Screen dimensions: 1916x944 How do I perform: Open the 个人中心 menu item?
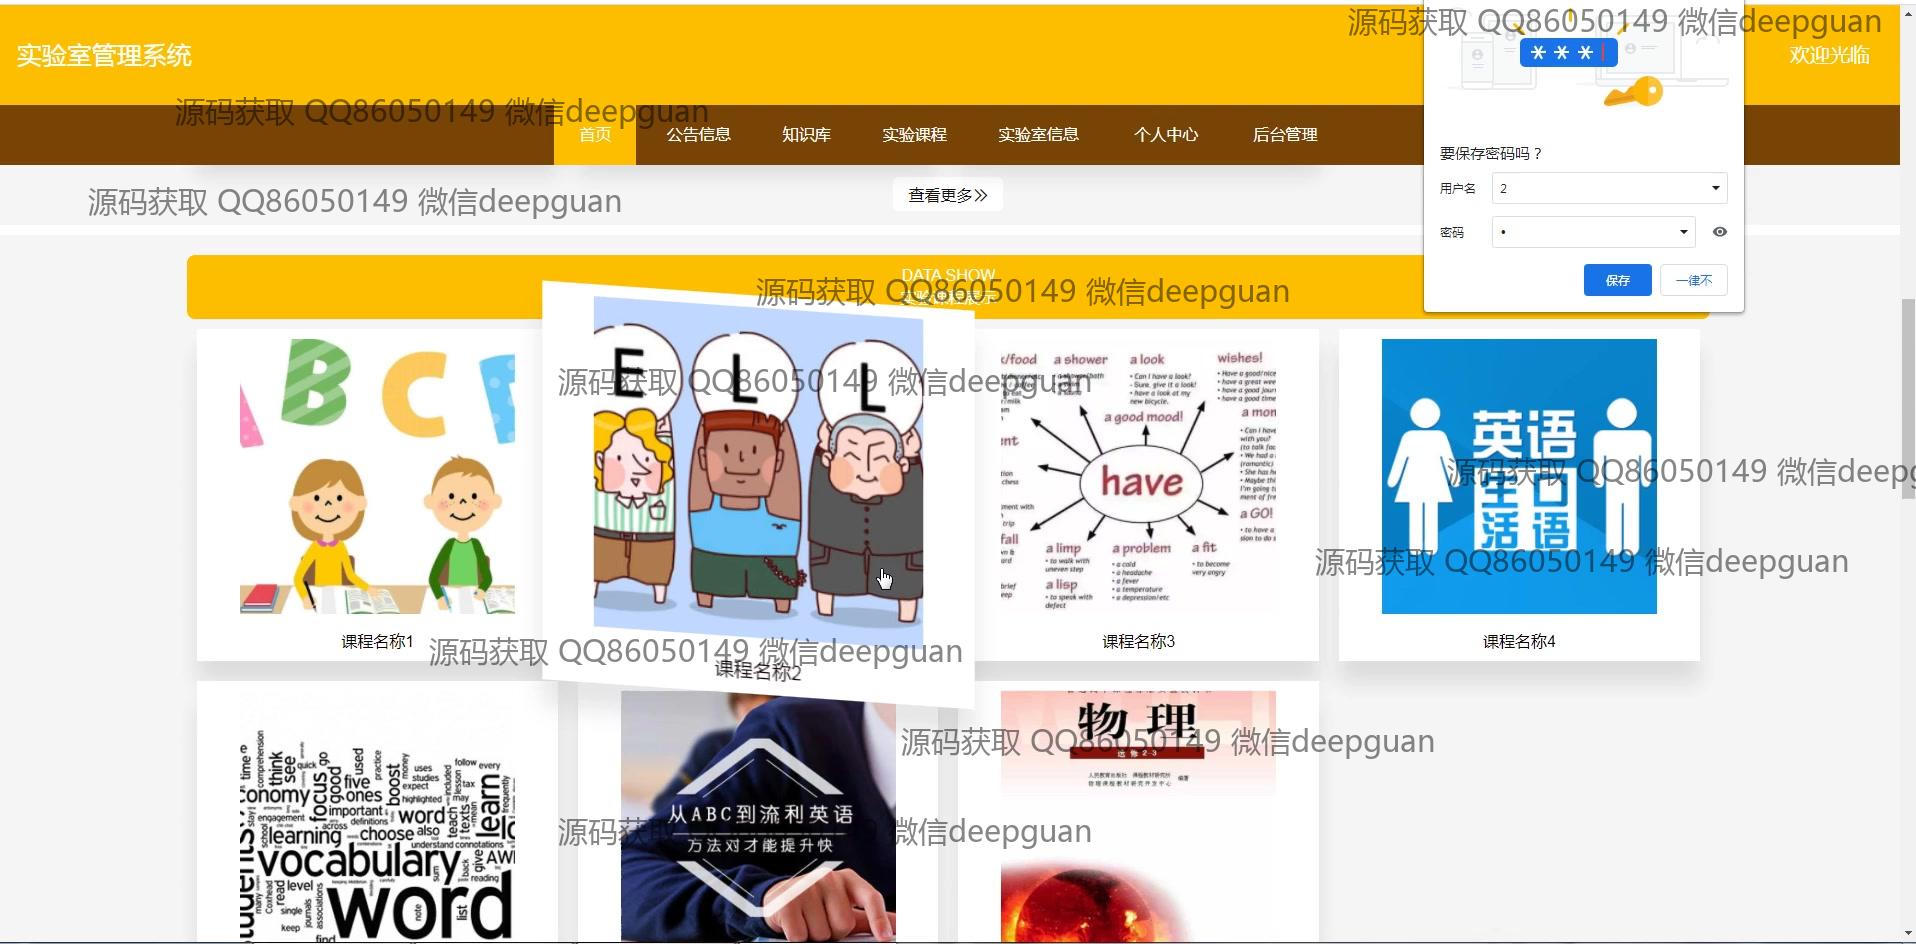[x=1166, y=134]
